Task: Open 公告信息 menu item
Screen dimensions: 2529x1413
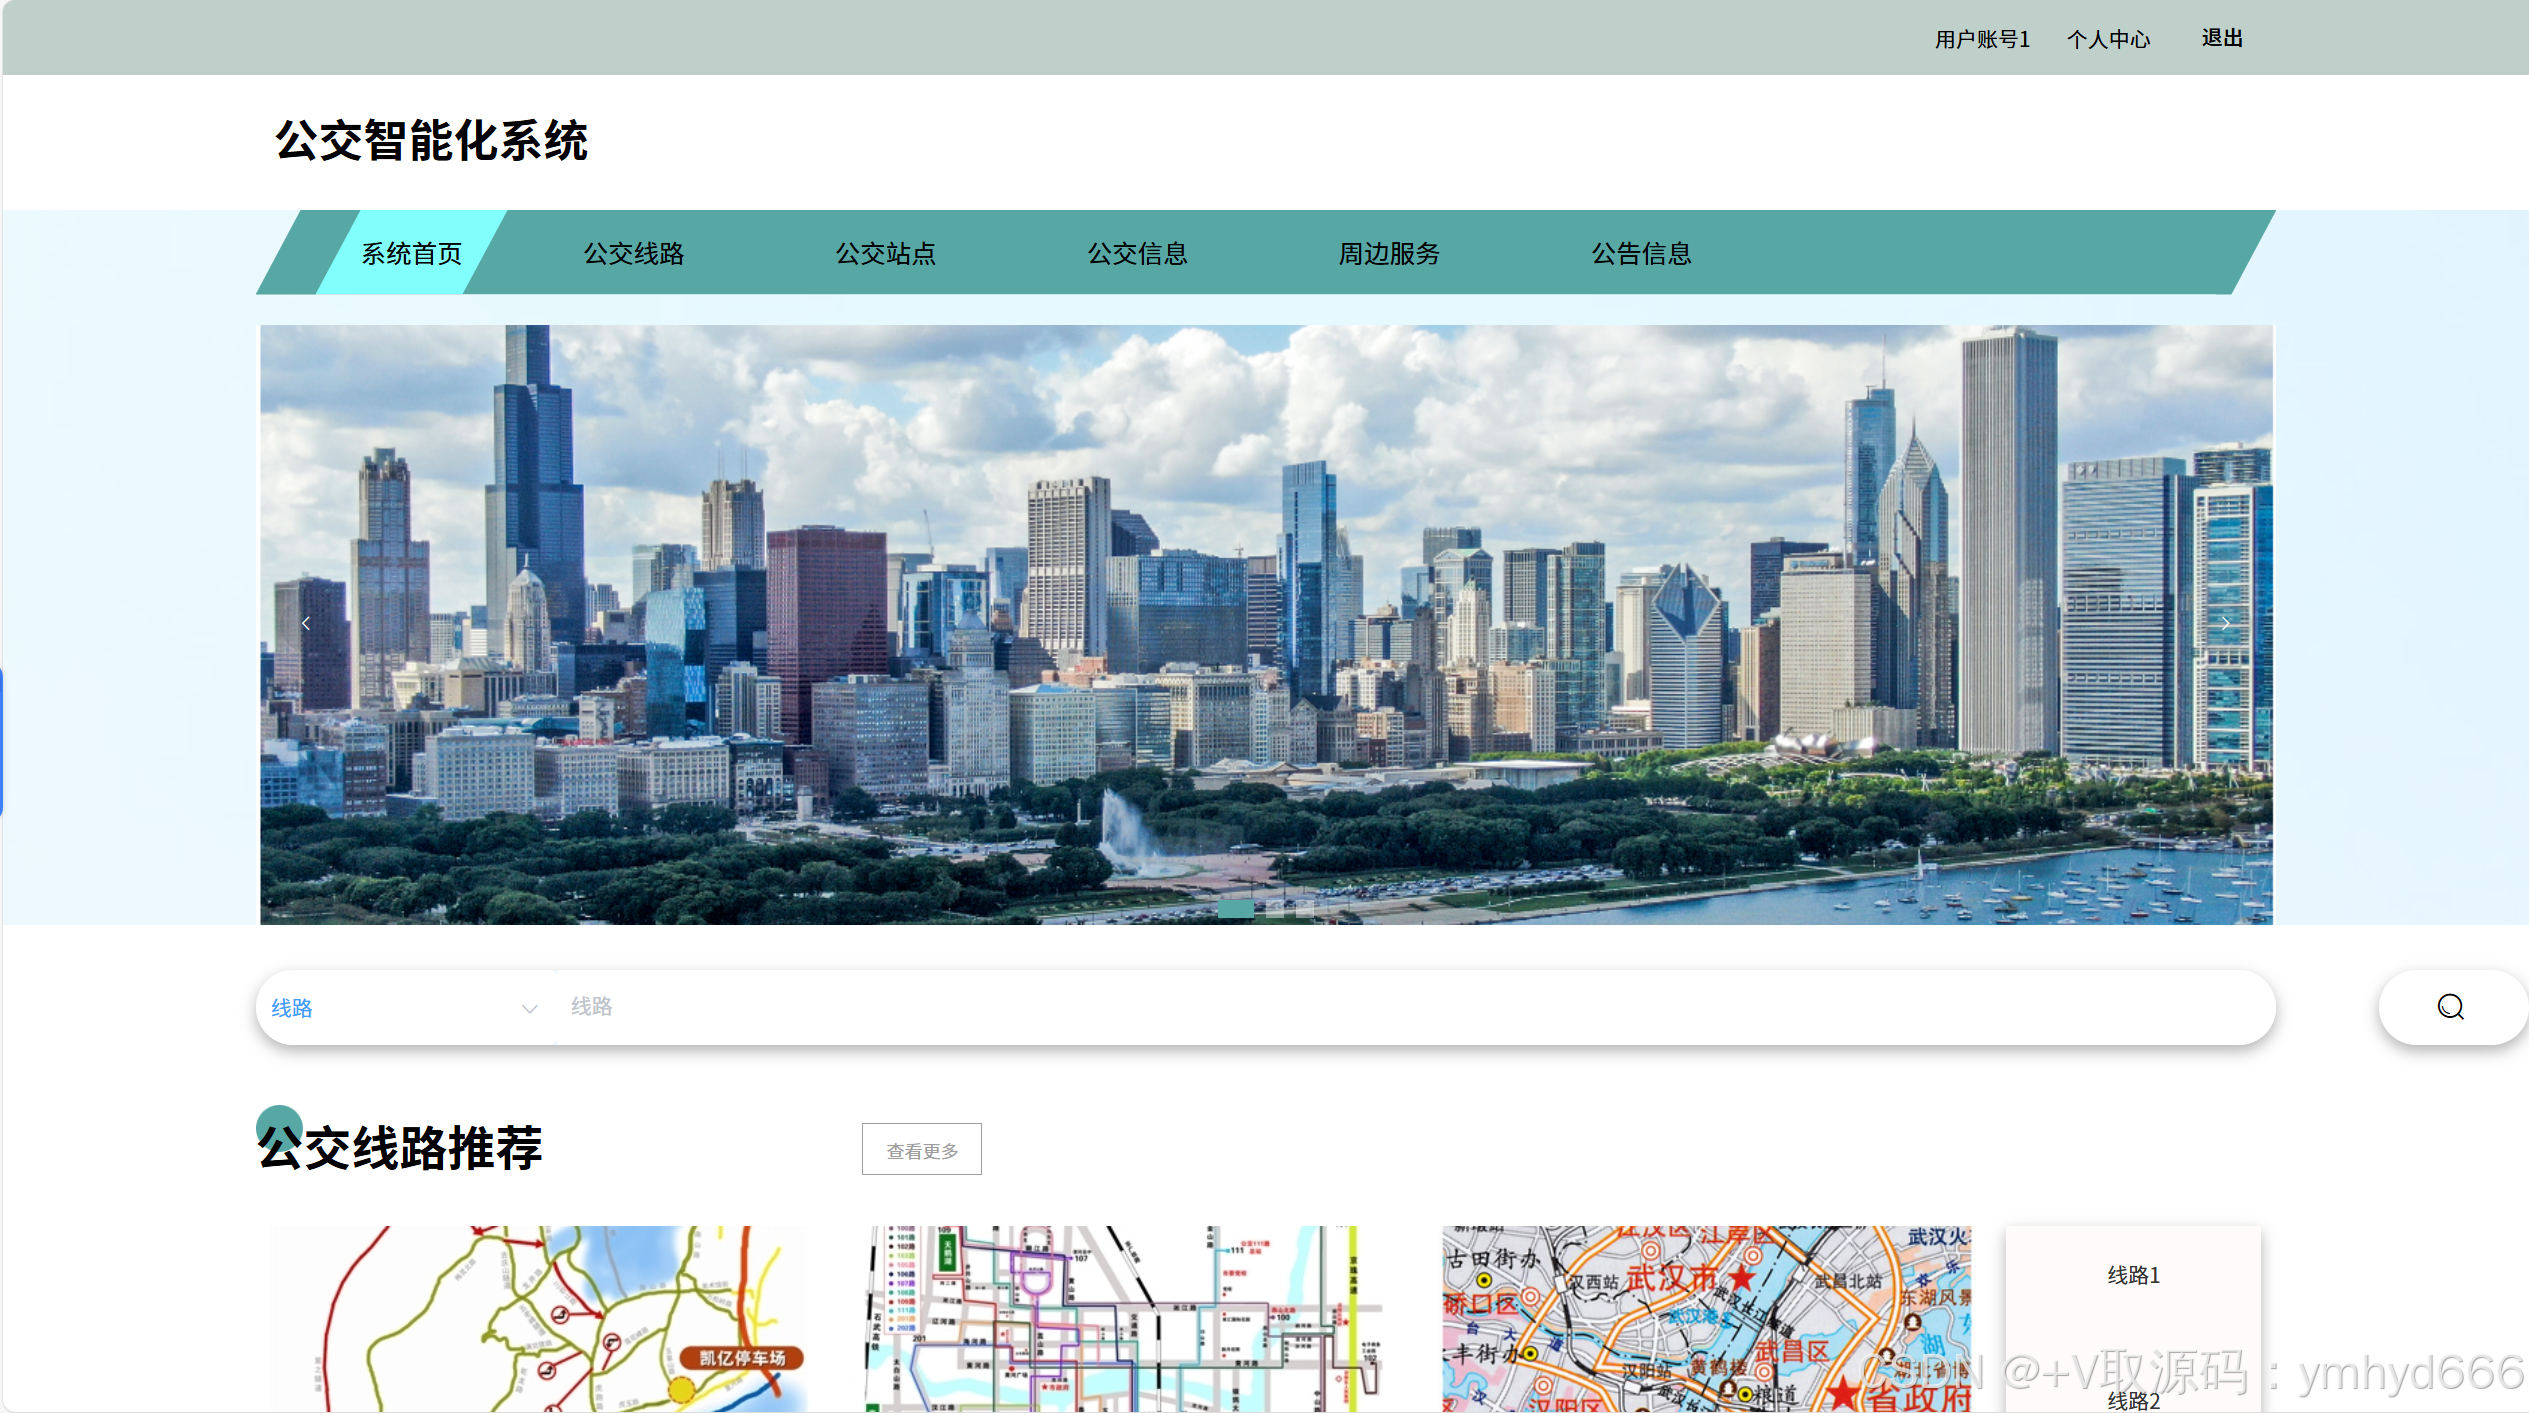Action: 1641,254
